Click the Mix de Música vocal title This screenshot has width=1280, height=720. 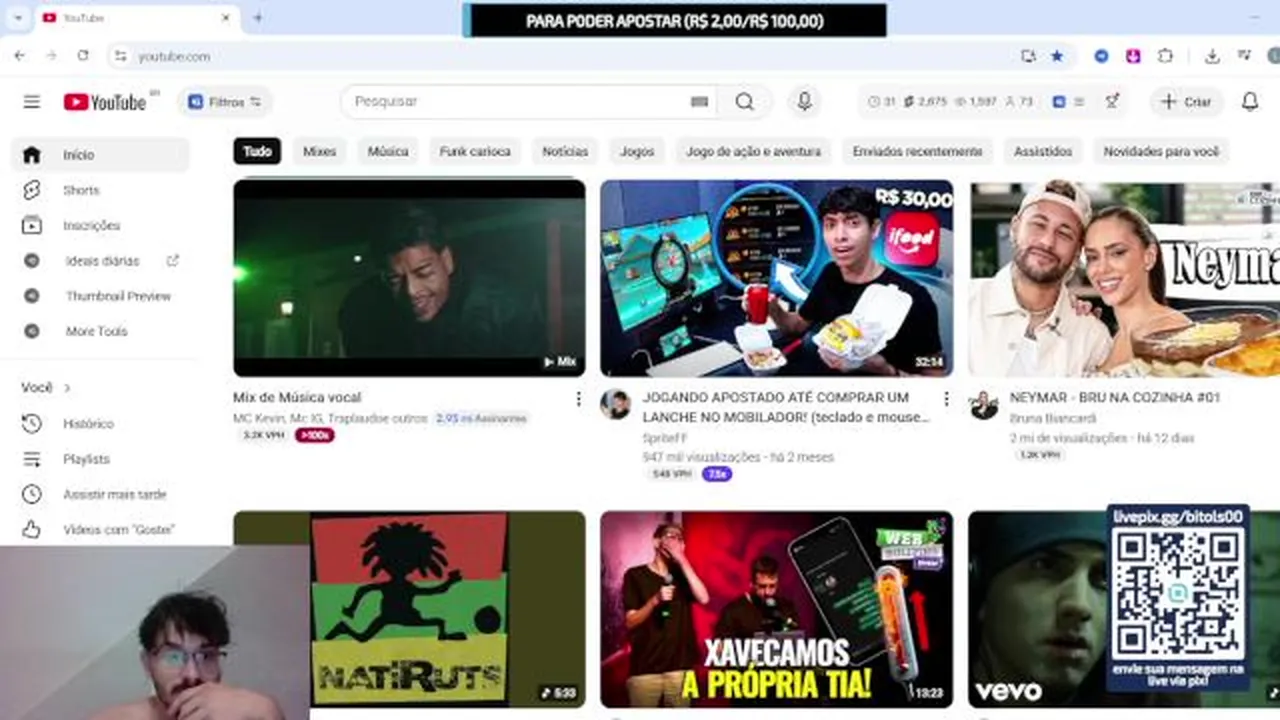click(x=297, y=397)
